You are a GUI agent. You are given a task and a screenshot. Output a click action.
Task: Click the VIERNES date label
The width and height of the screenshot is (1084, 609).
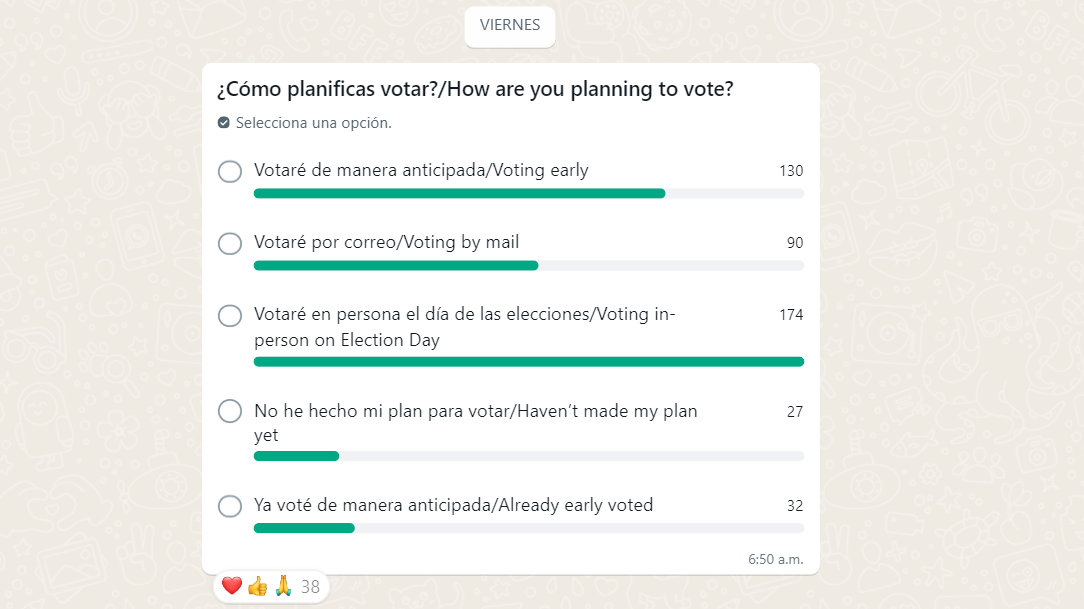510,26
